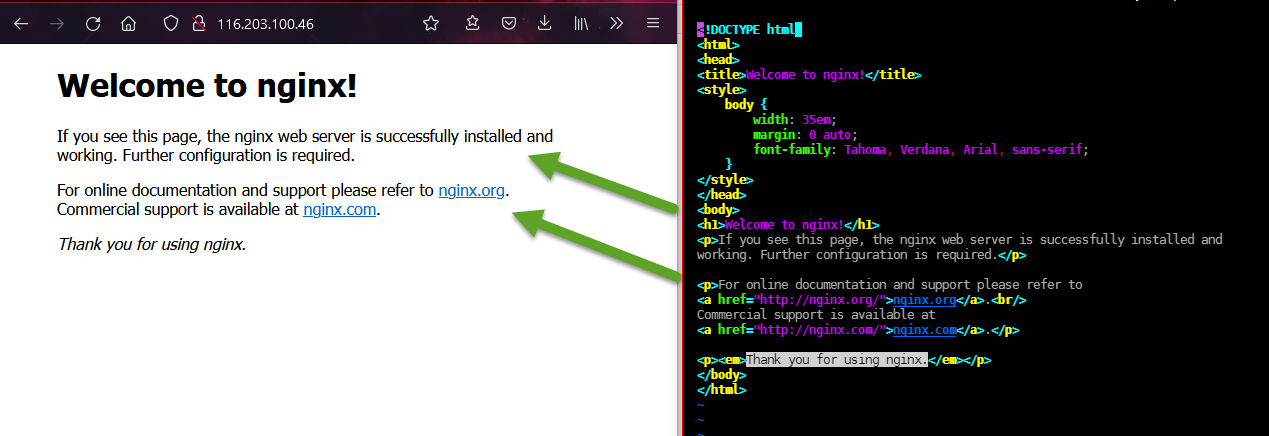Image resolution: width=1269 pixels, height=436 pixels.
Task: Click the 'Welcome to nginx!' heading
Action: 207,86
